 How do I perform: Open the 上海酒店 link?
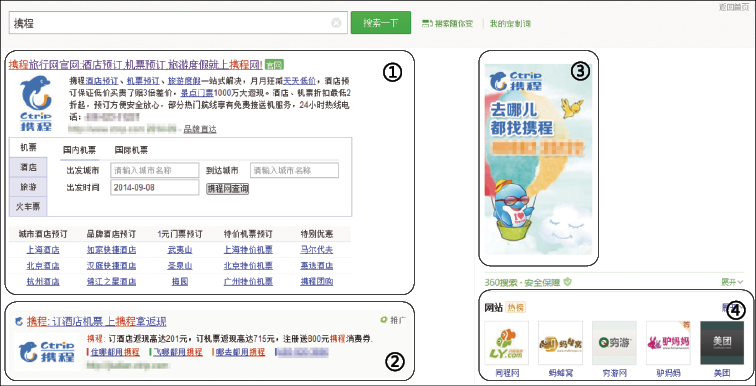43,250
